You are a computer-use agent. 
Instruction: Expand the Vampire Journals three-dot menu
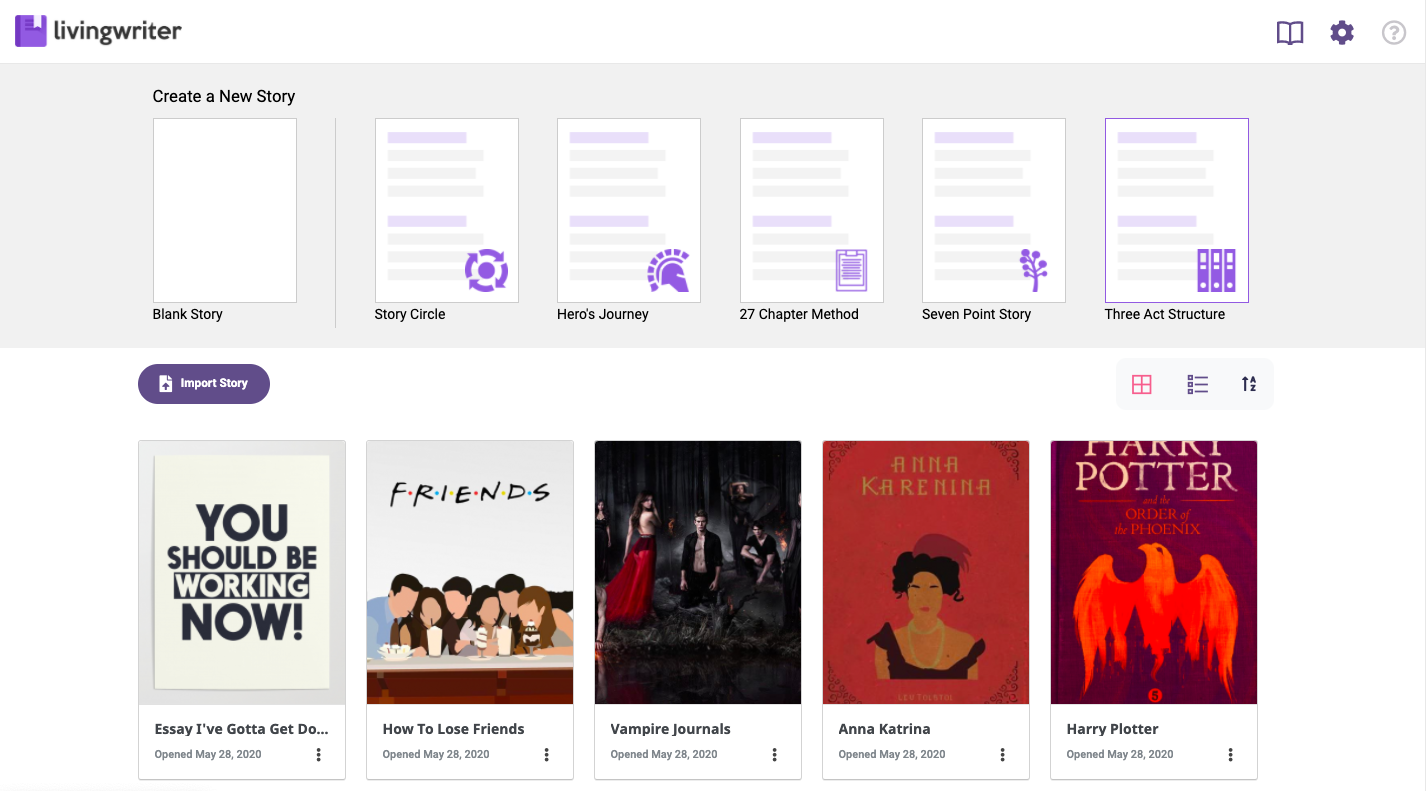[x=775, y=755]
